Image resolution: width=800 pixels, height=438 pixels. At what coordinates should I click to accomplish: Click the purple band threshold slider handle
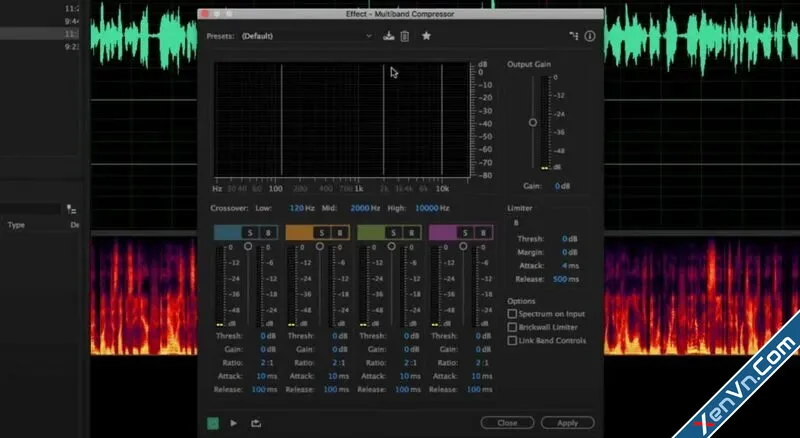463,247
